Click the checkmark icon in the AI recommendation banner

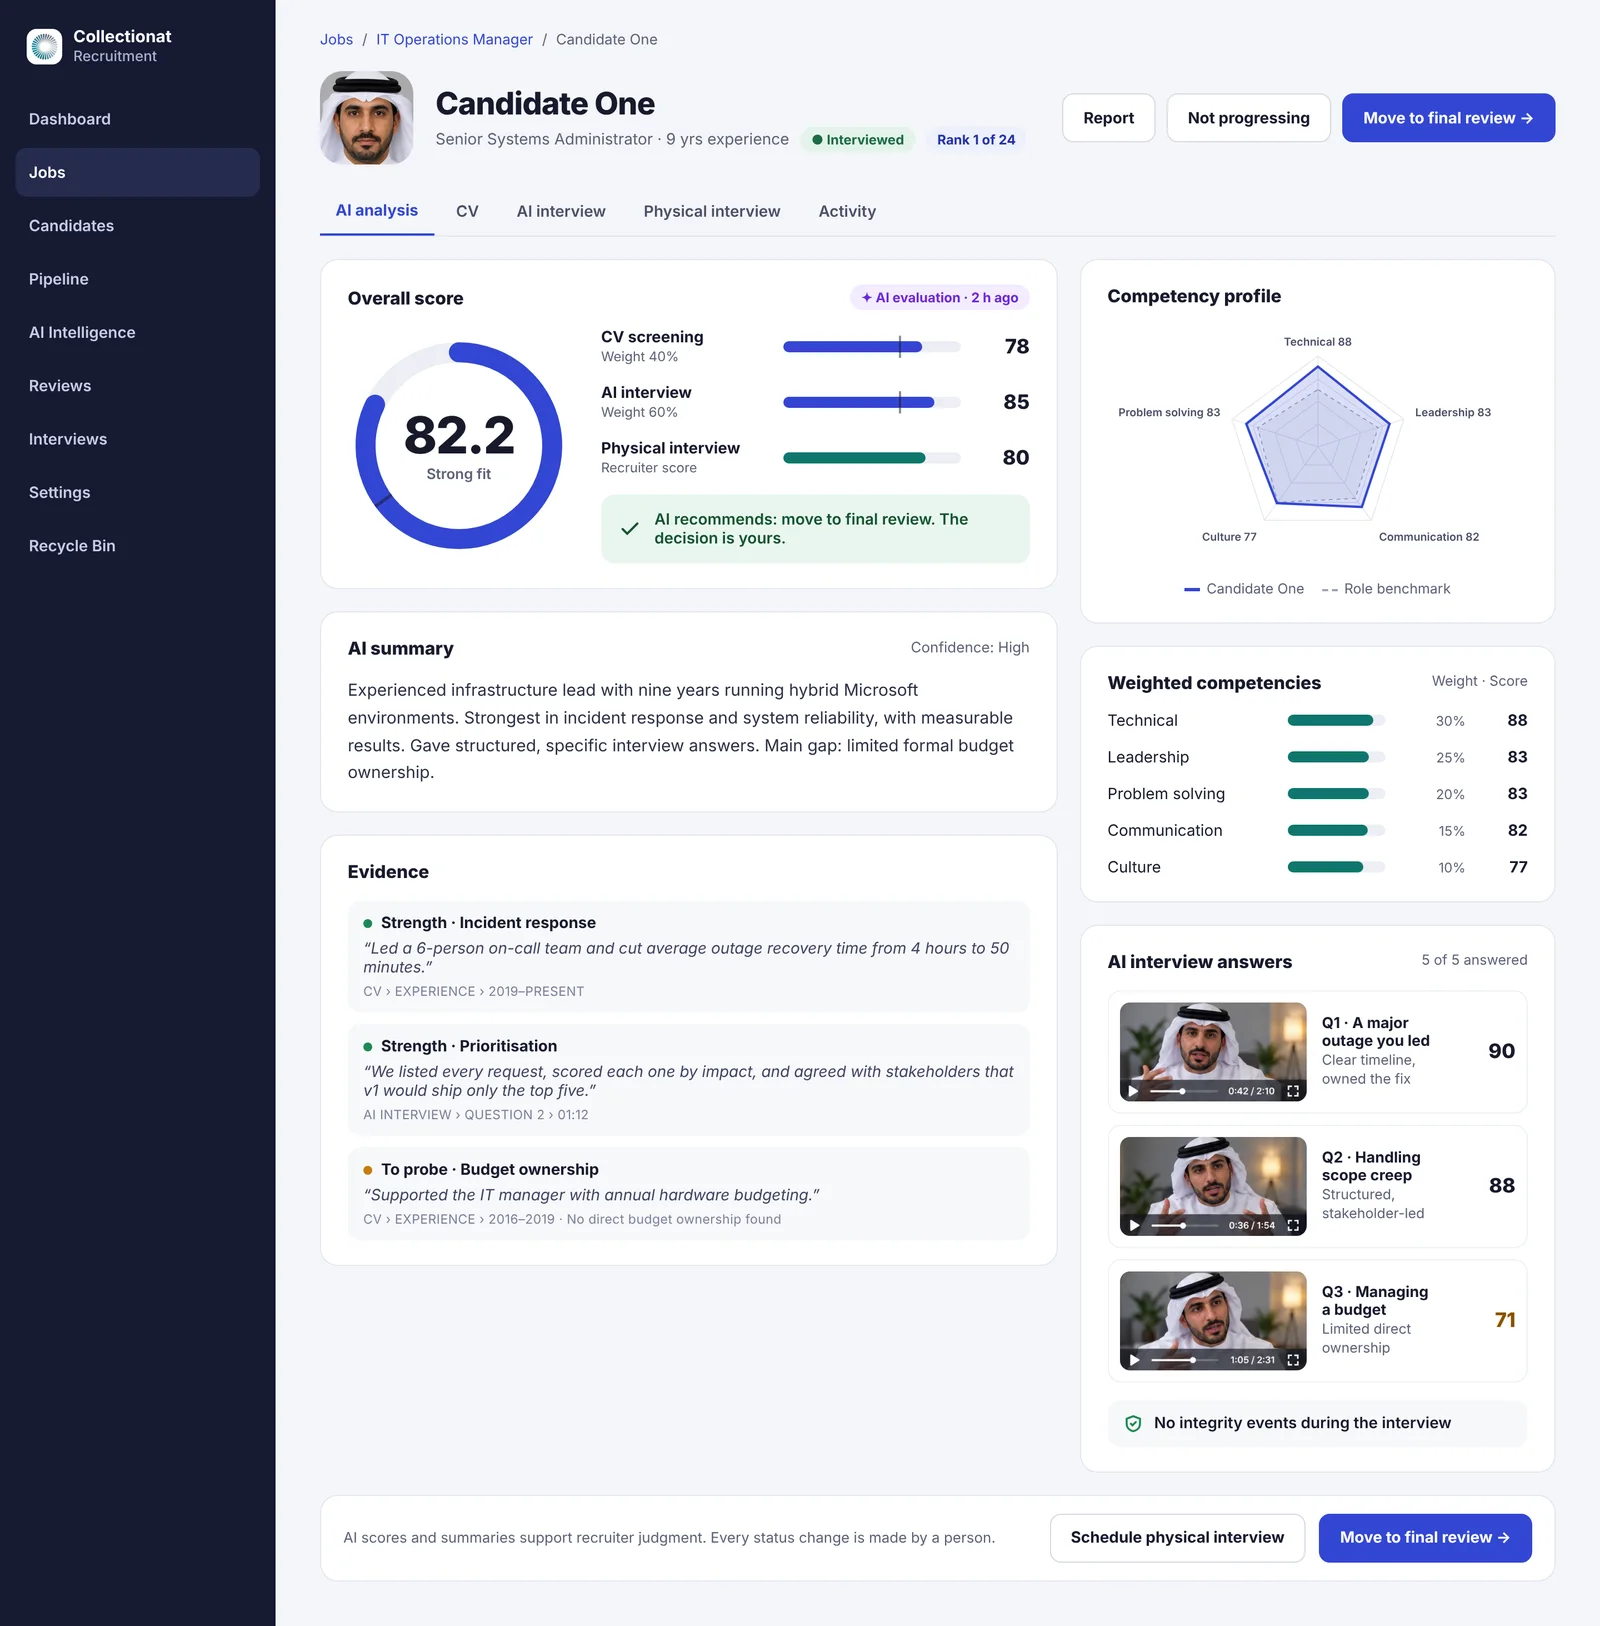coord(630,529)
